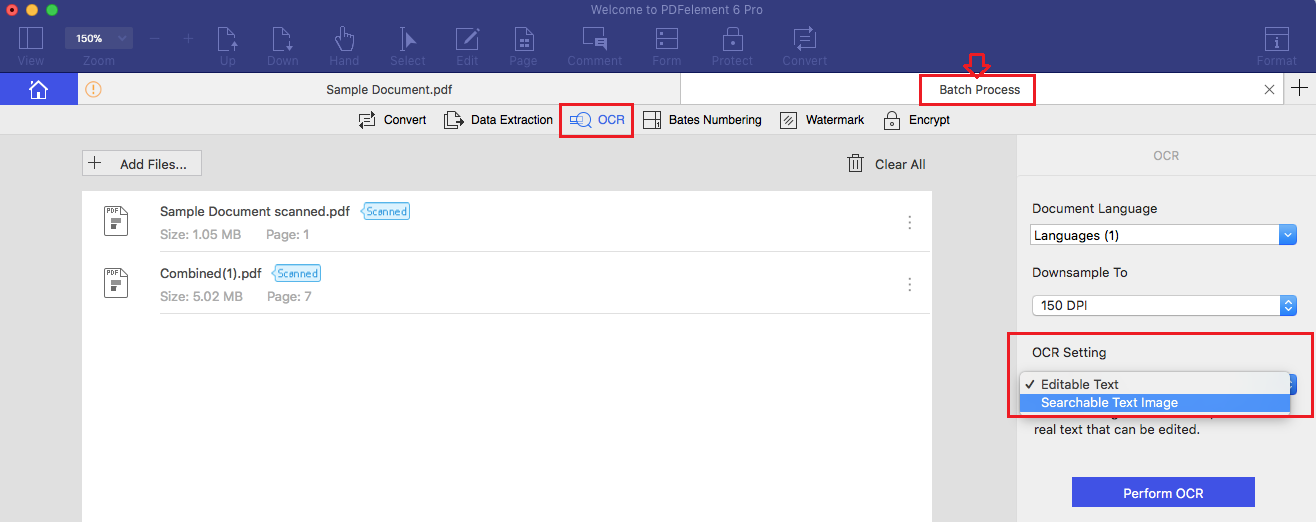The width and height of the screenshot is (1316, 522).
Task: Open the Downsample To 150 DPI dropdown
Action: pyautogui.click(x=1163, y=305)
